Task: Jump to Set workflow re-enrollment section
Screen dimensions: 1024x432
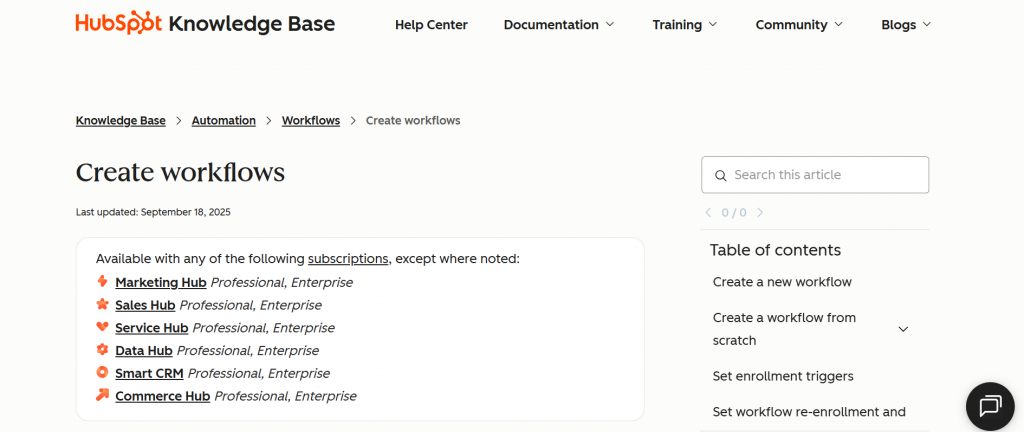Action: coord(809,412)
